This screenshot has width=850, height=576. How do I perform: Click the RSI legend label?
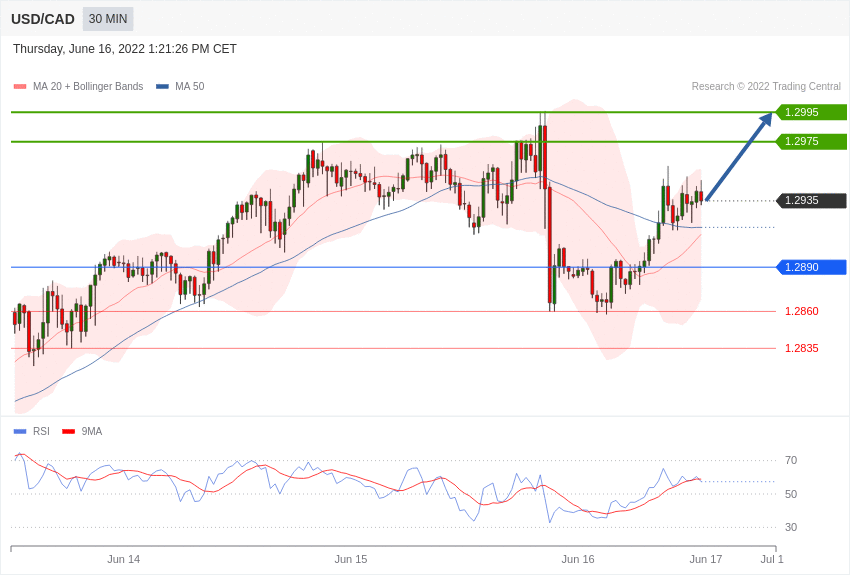41,431
